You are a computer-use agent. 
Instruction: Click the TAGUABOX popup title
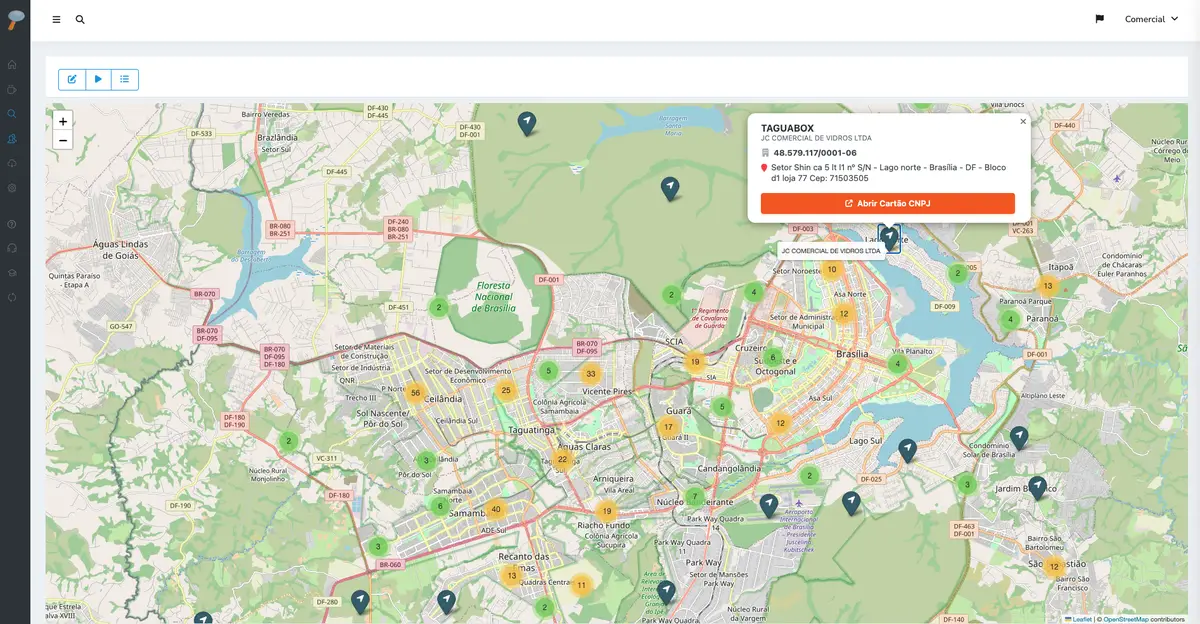coord(788,128)
